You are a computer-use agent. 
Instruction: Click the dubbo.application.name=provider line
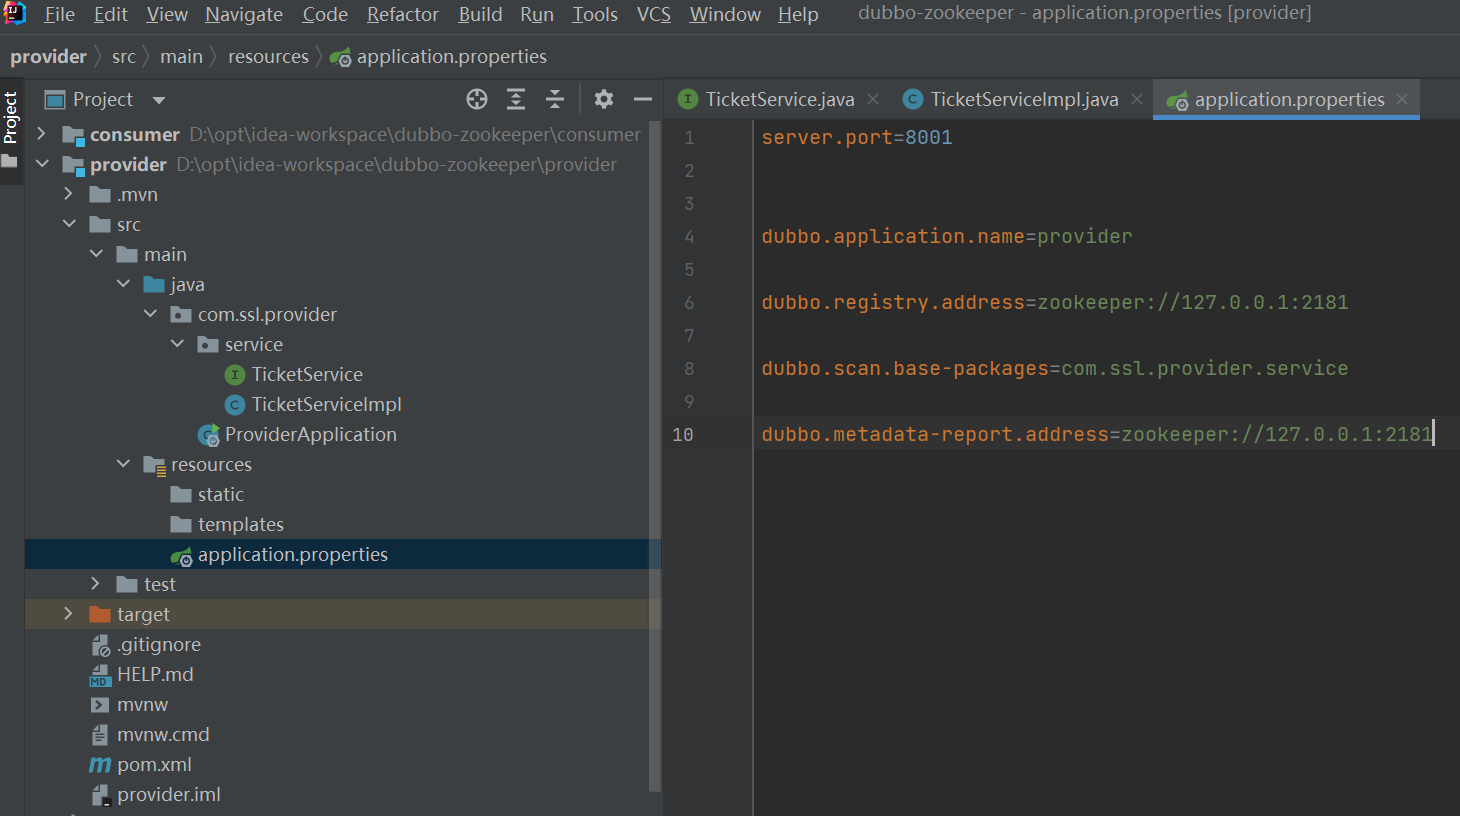pyautogui.click(x=947, y=236)
